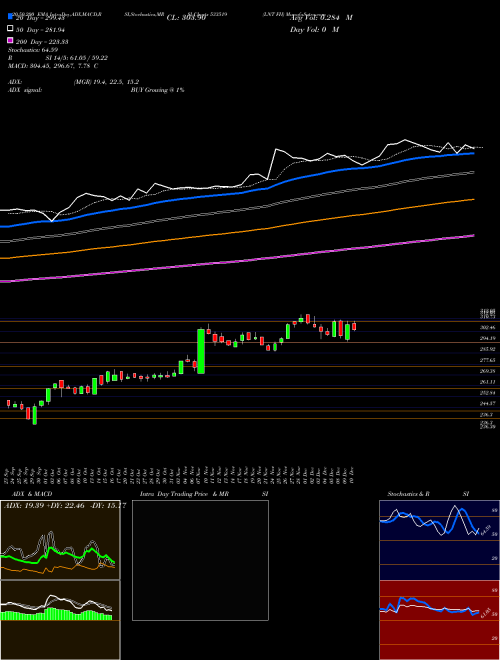
Task: Click the 302.46 price axis label
Action: [487, 327]
